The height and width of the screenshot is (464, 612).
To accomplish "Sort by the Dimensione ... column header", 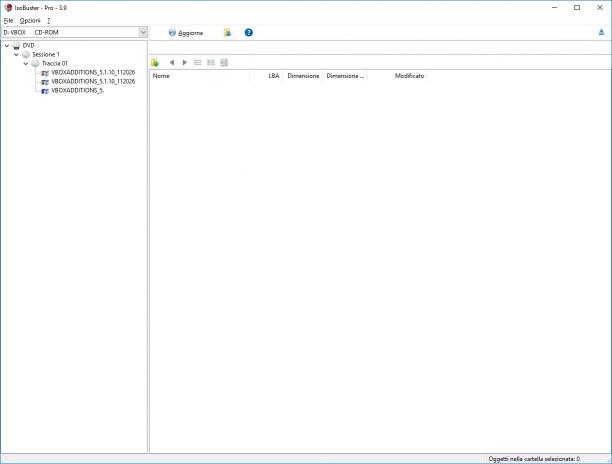I will pyautogui.click(x=345, y=76).
